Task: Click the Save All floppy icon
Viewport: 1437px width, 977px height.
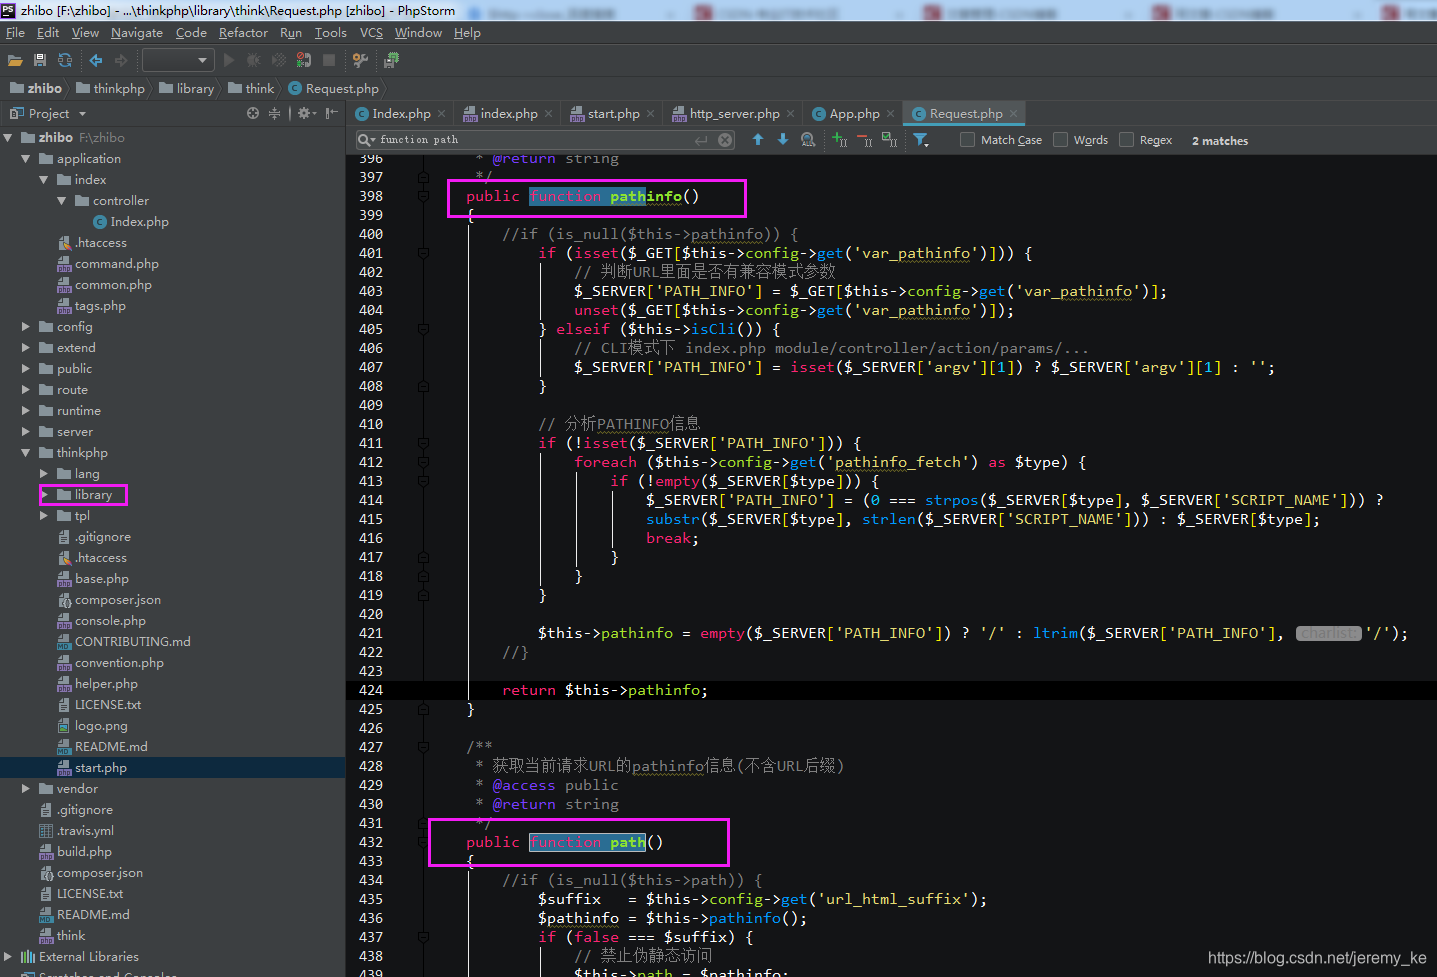Action: 40,60
